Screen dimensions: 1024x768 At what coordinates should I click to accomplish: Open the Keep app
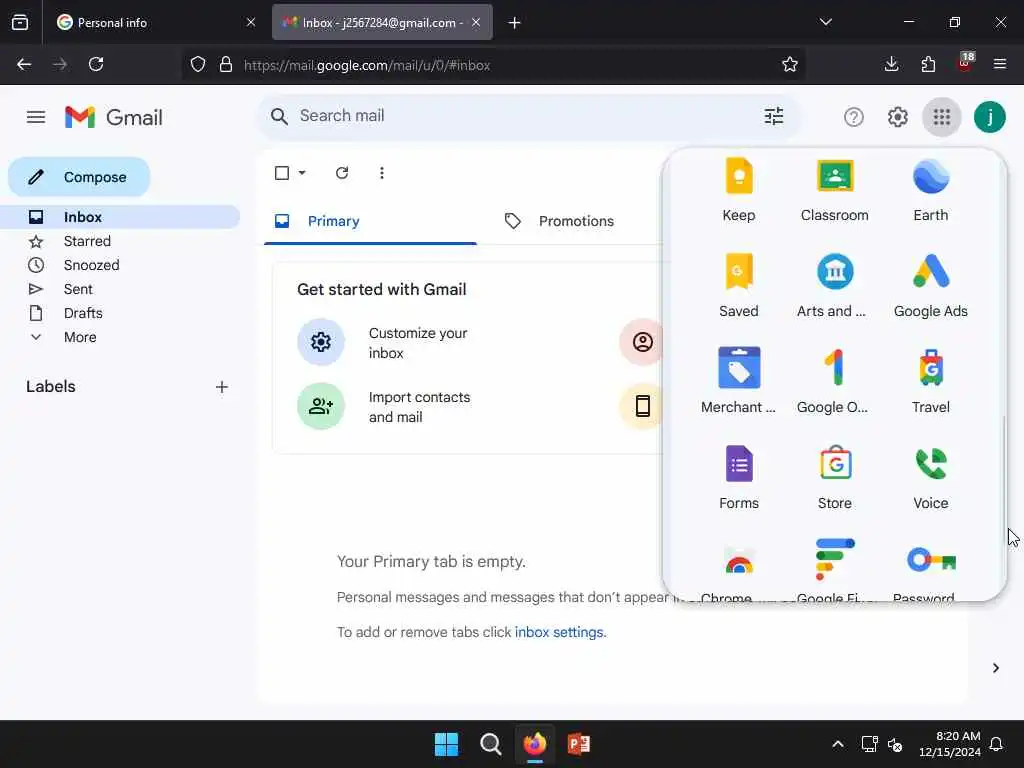739,189
